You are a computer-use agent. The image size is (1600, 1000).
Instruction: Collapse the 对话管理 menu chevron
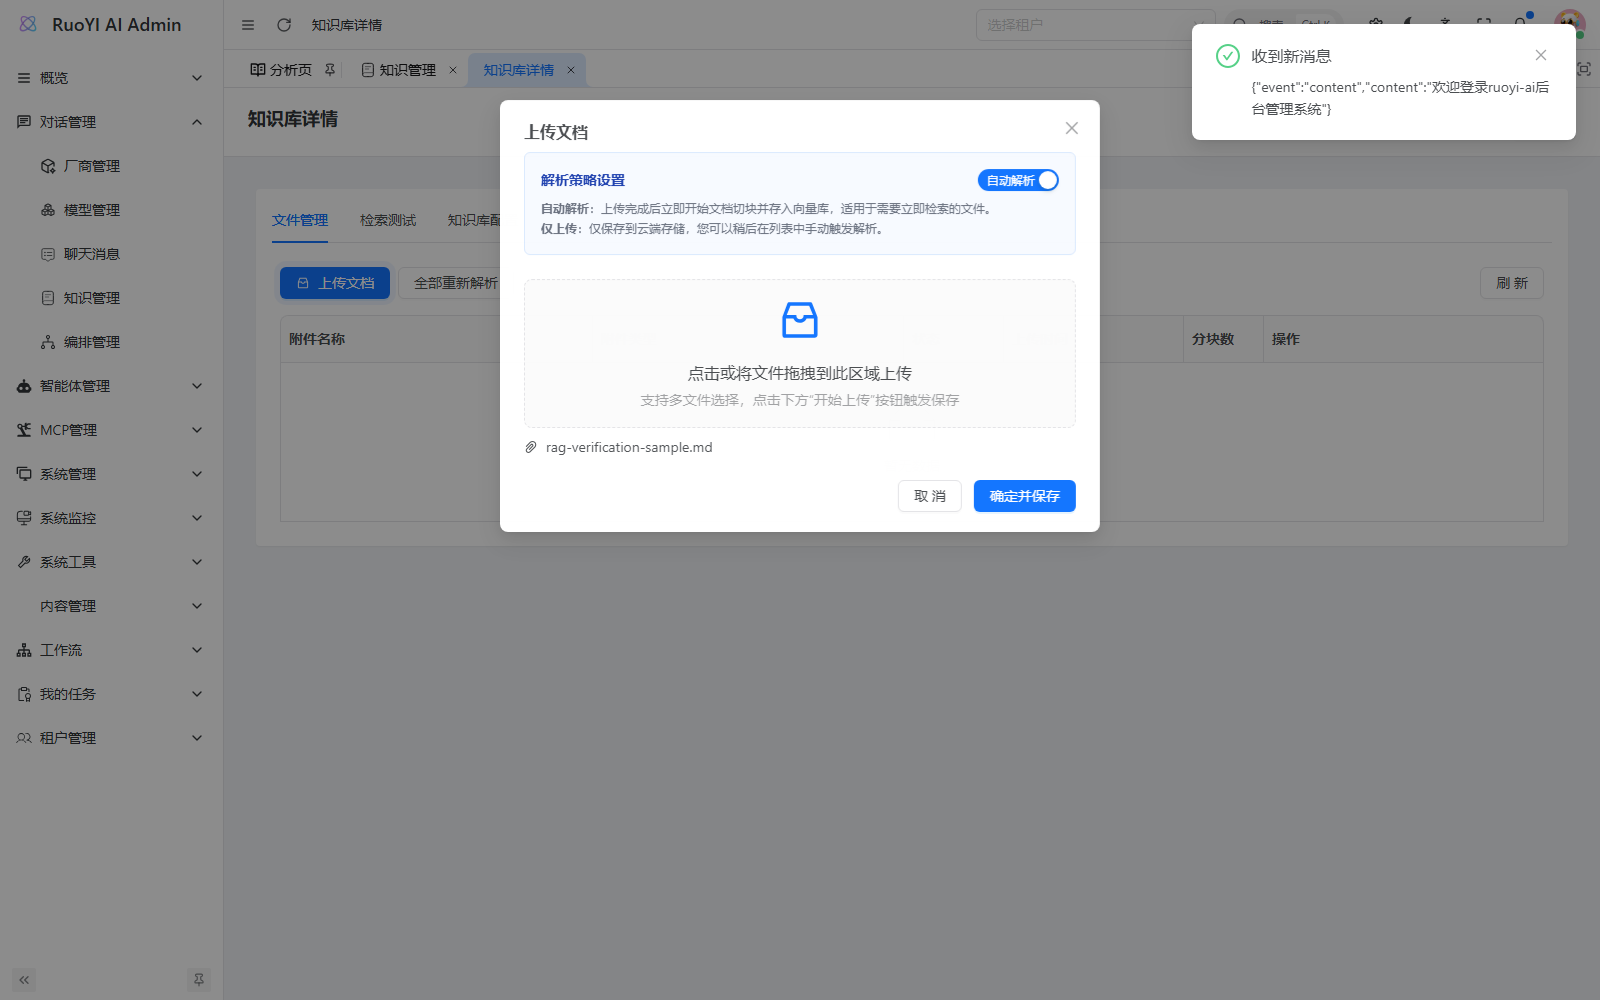tap(197, 122)
